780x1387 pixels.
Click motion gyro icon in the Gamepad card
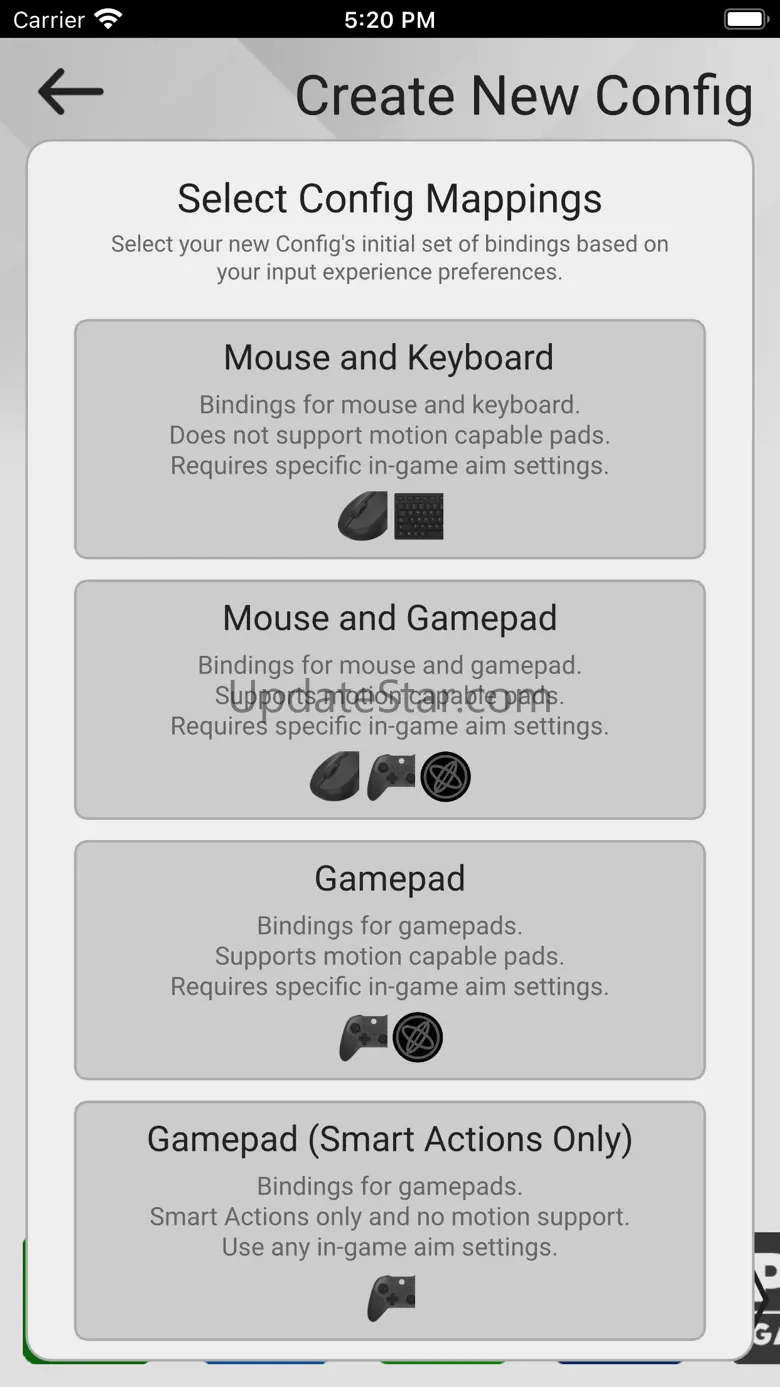[417, 1037]
